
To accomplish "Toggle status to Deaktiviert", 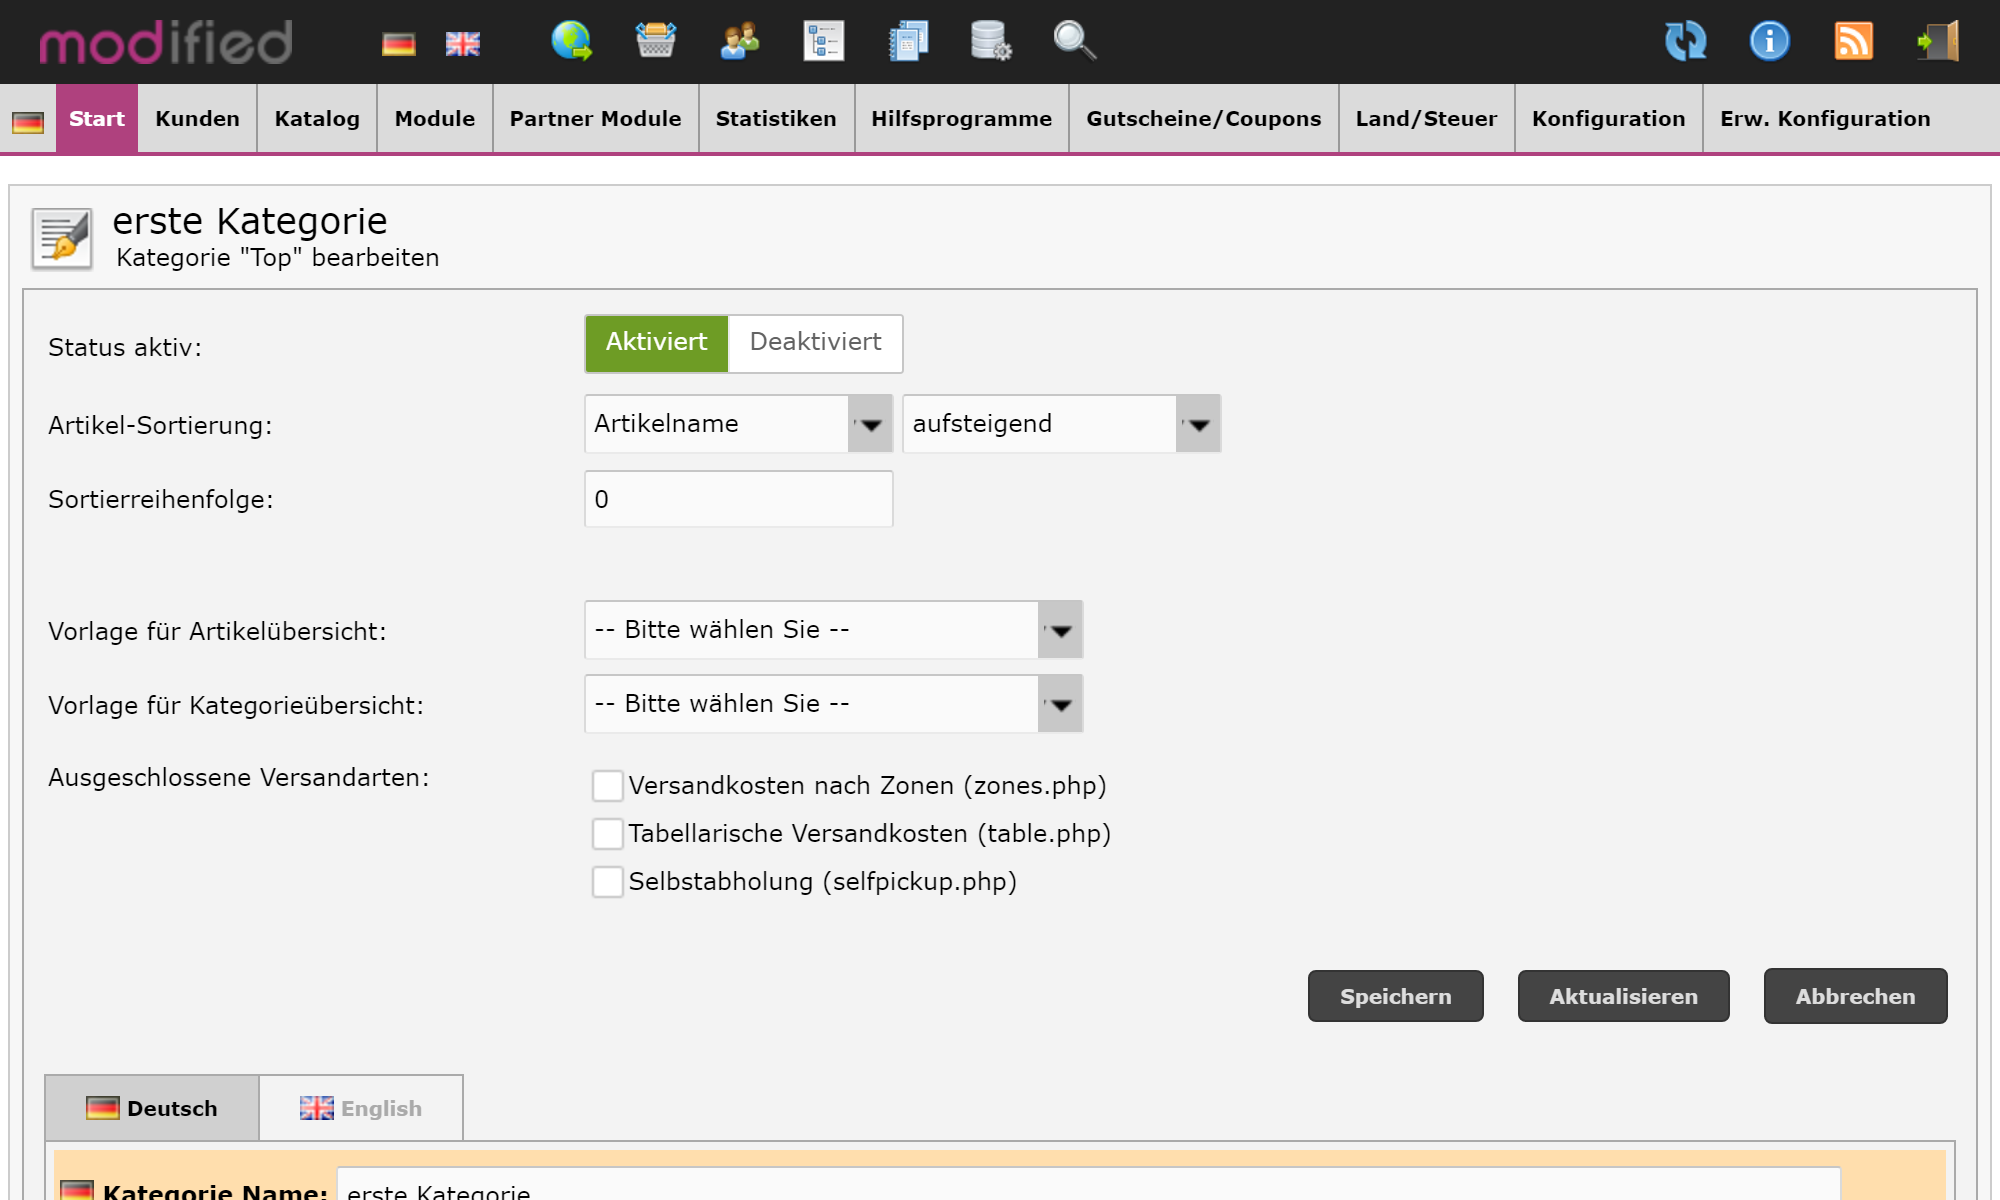I will click(815, 343).
